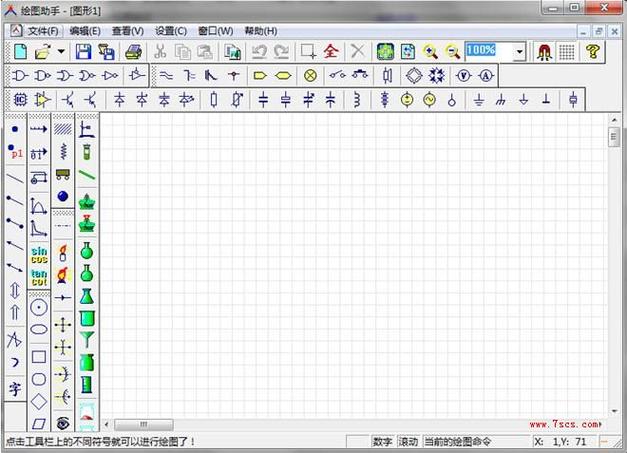Click the Save All icon

[106, 52]
